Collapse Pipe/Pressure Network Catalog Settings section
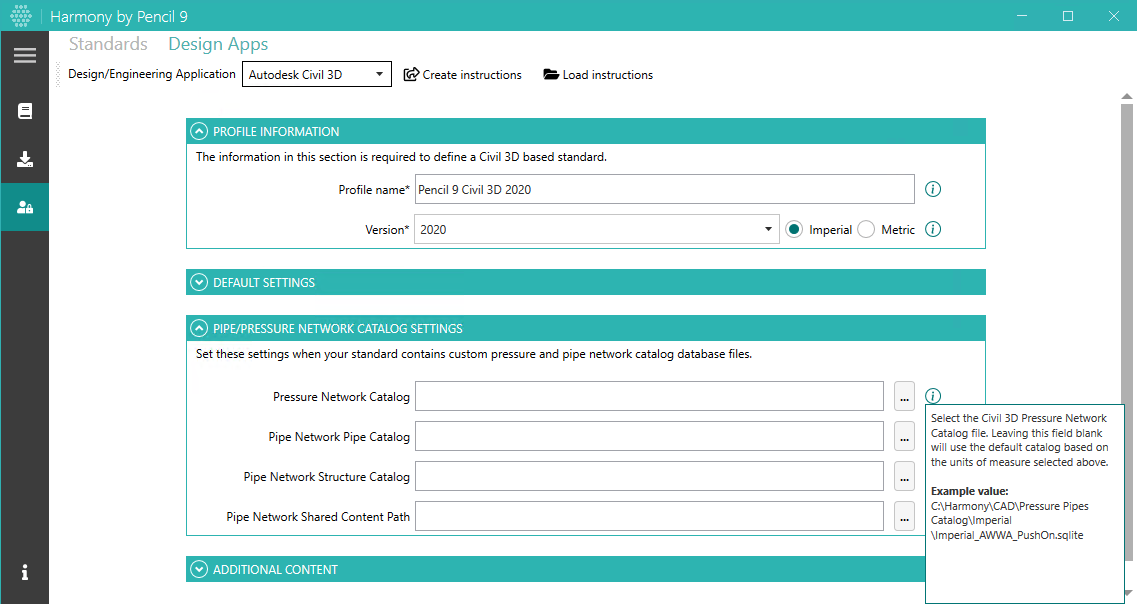 click(x=199, y=328)
